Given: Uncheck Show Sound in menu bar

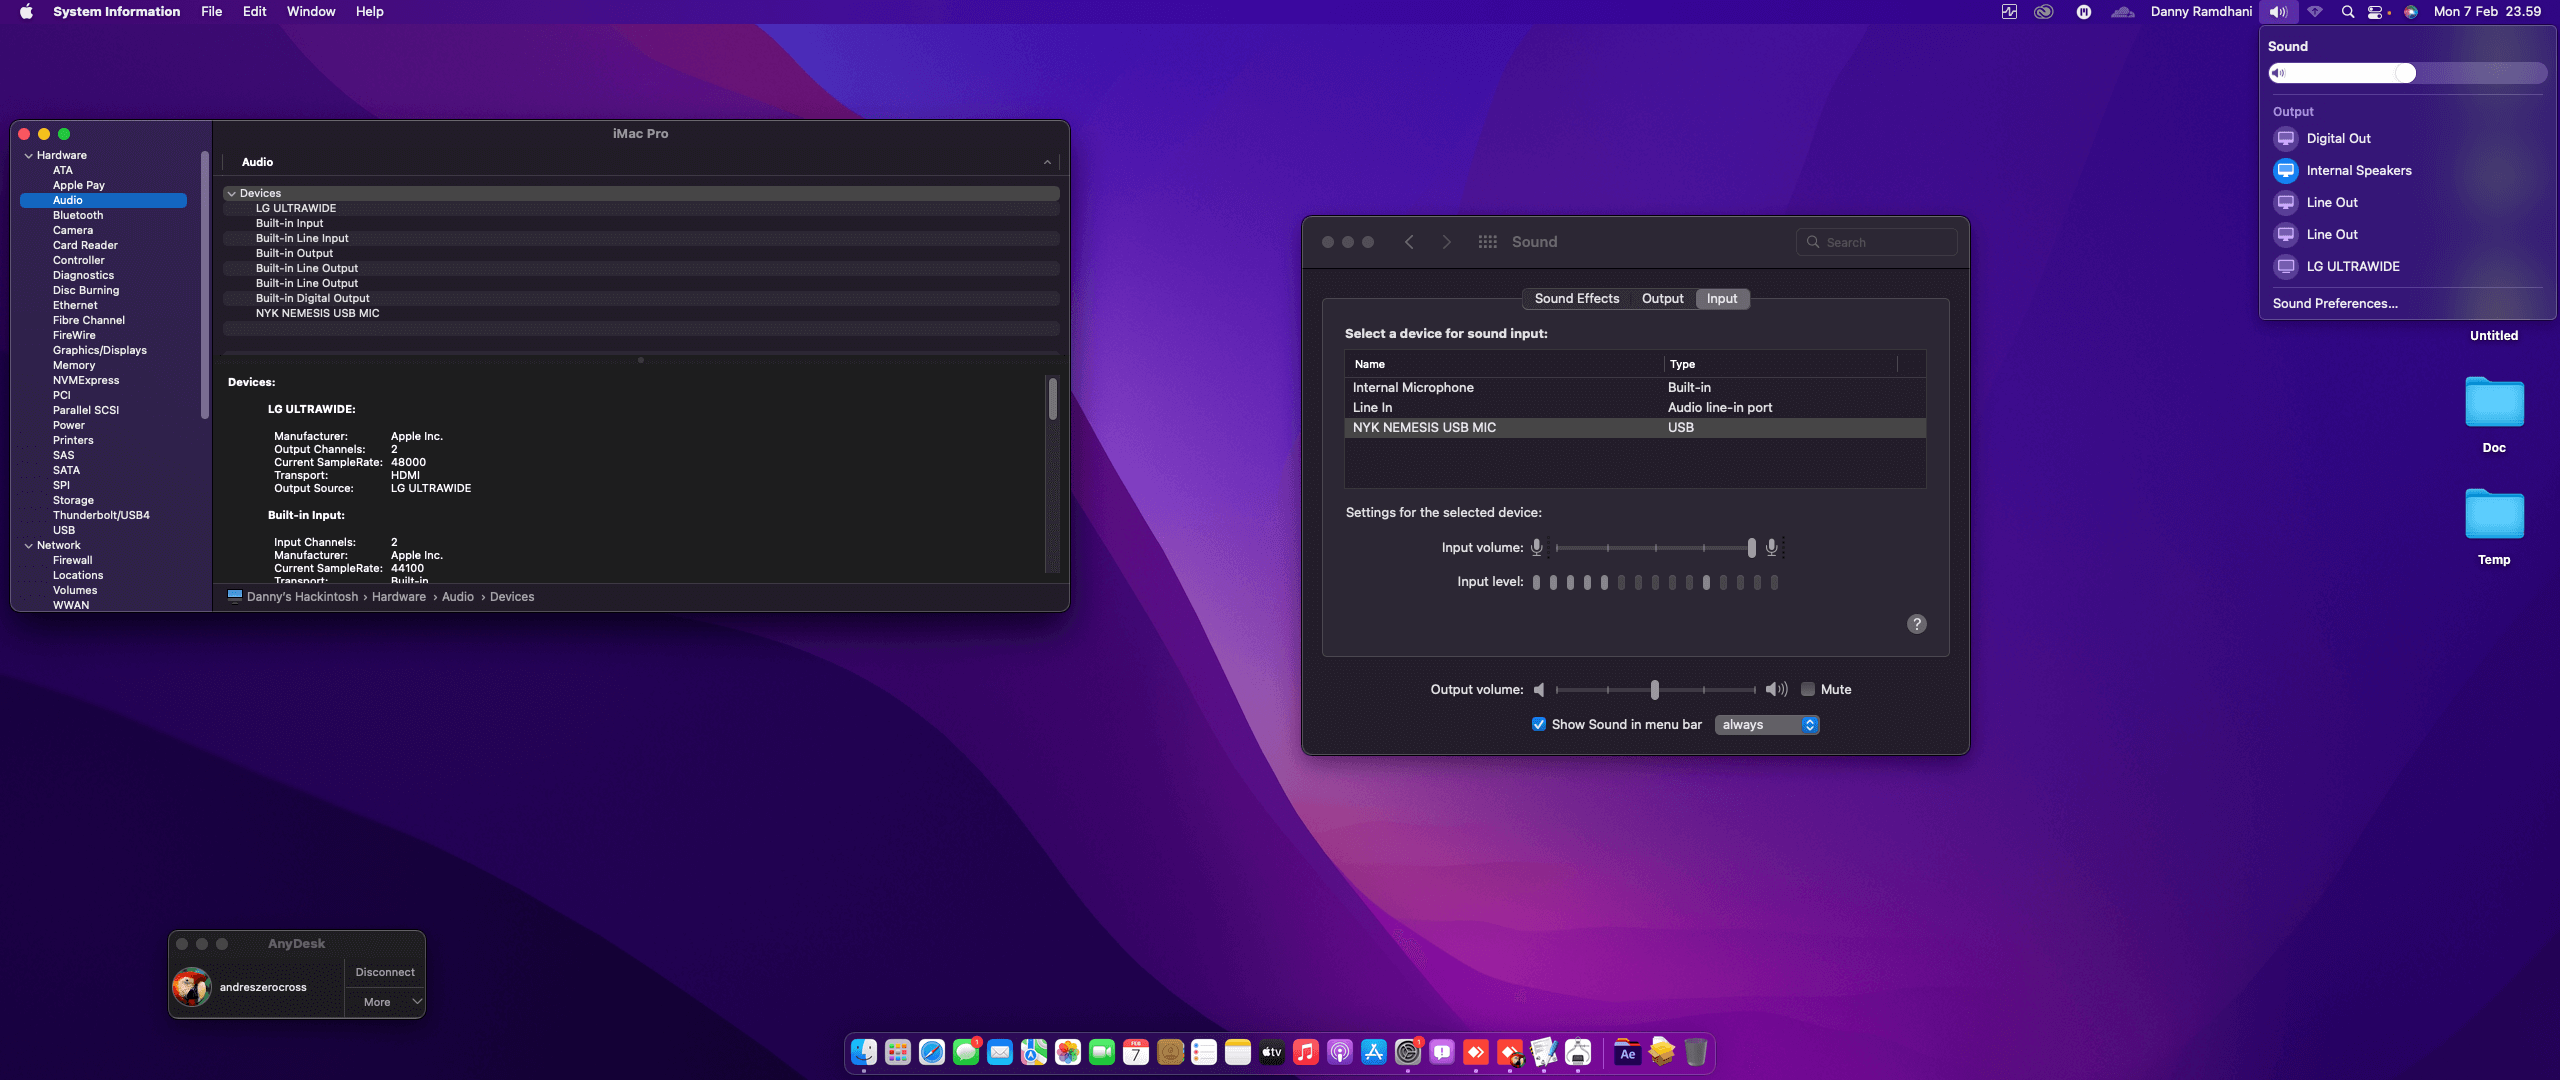Looking at the screenshot, I should 1539,724.
